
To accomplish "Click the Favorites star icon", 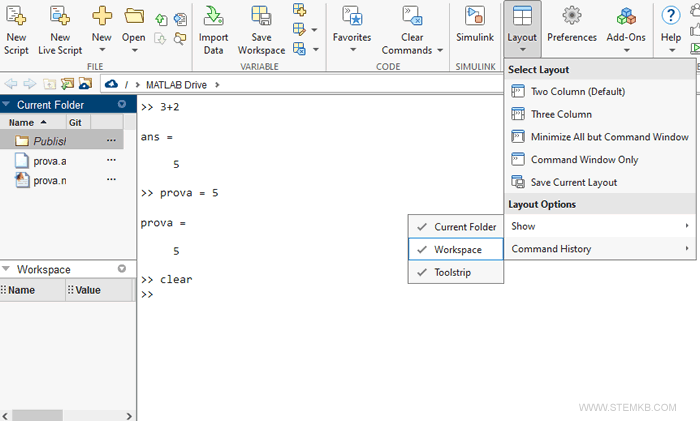I will (352, 15).
